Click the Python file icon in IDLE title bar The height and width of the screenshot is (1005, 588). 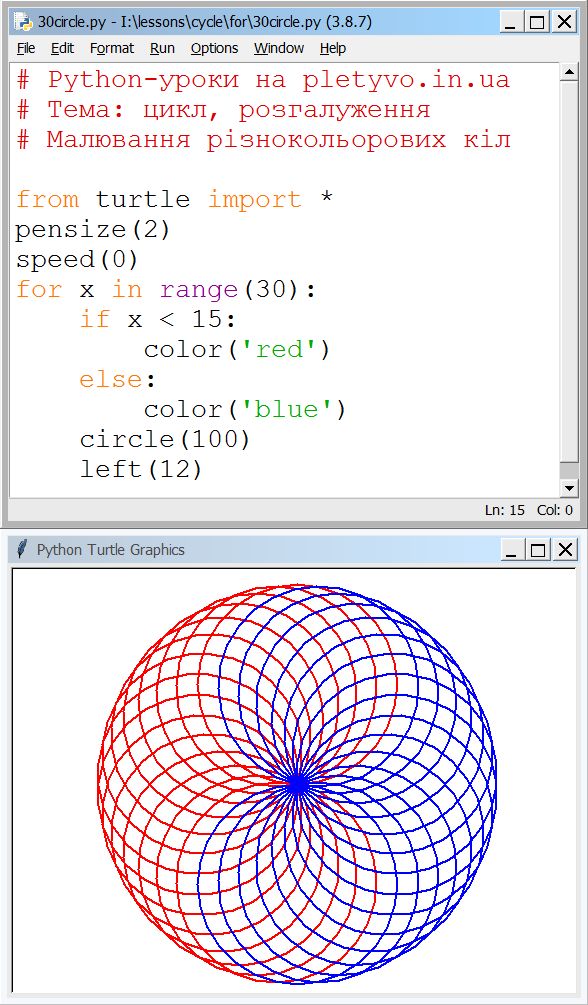point(24,22)
